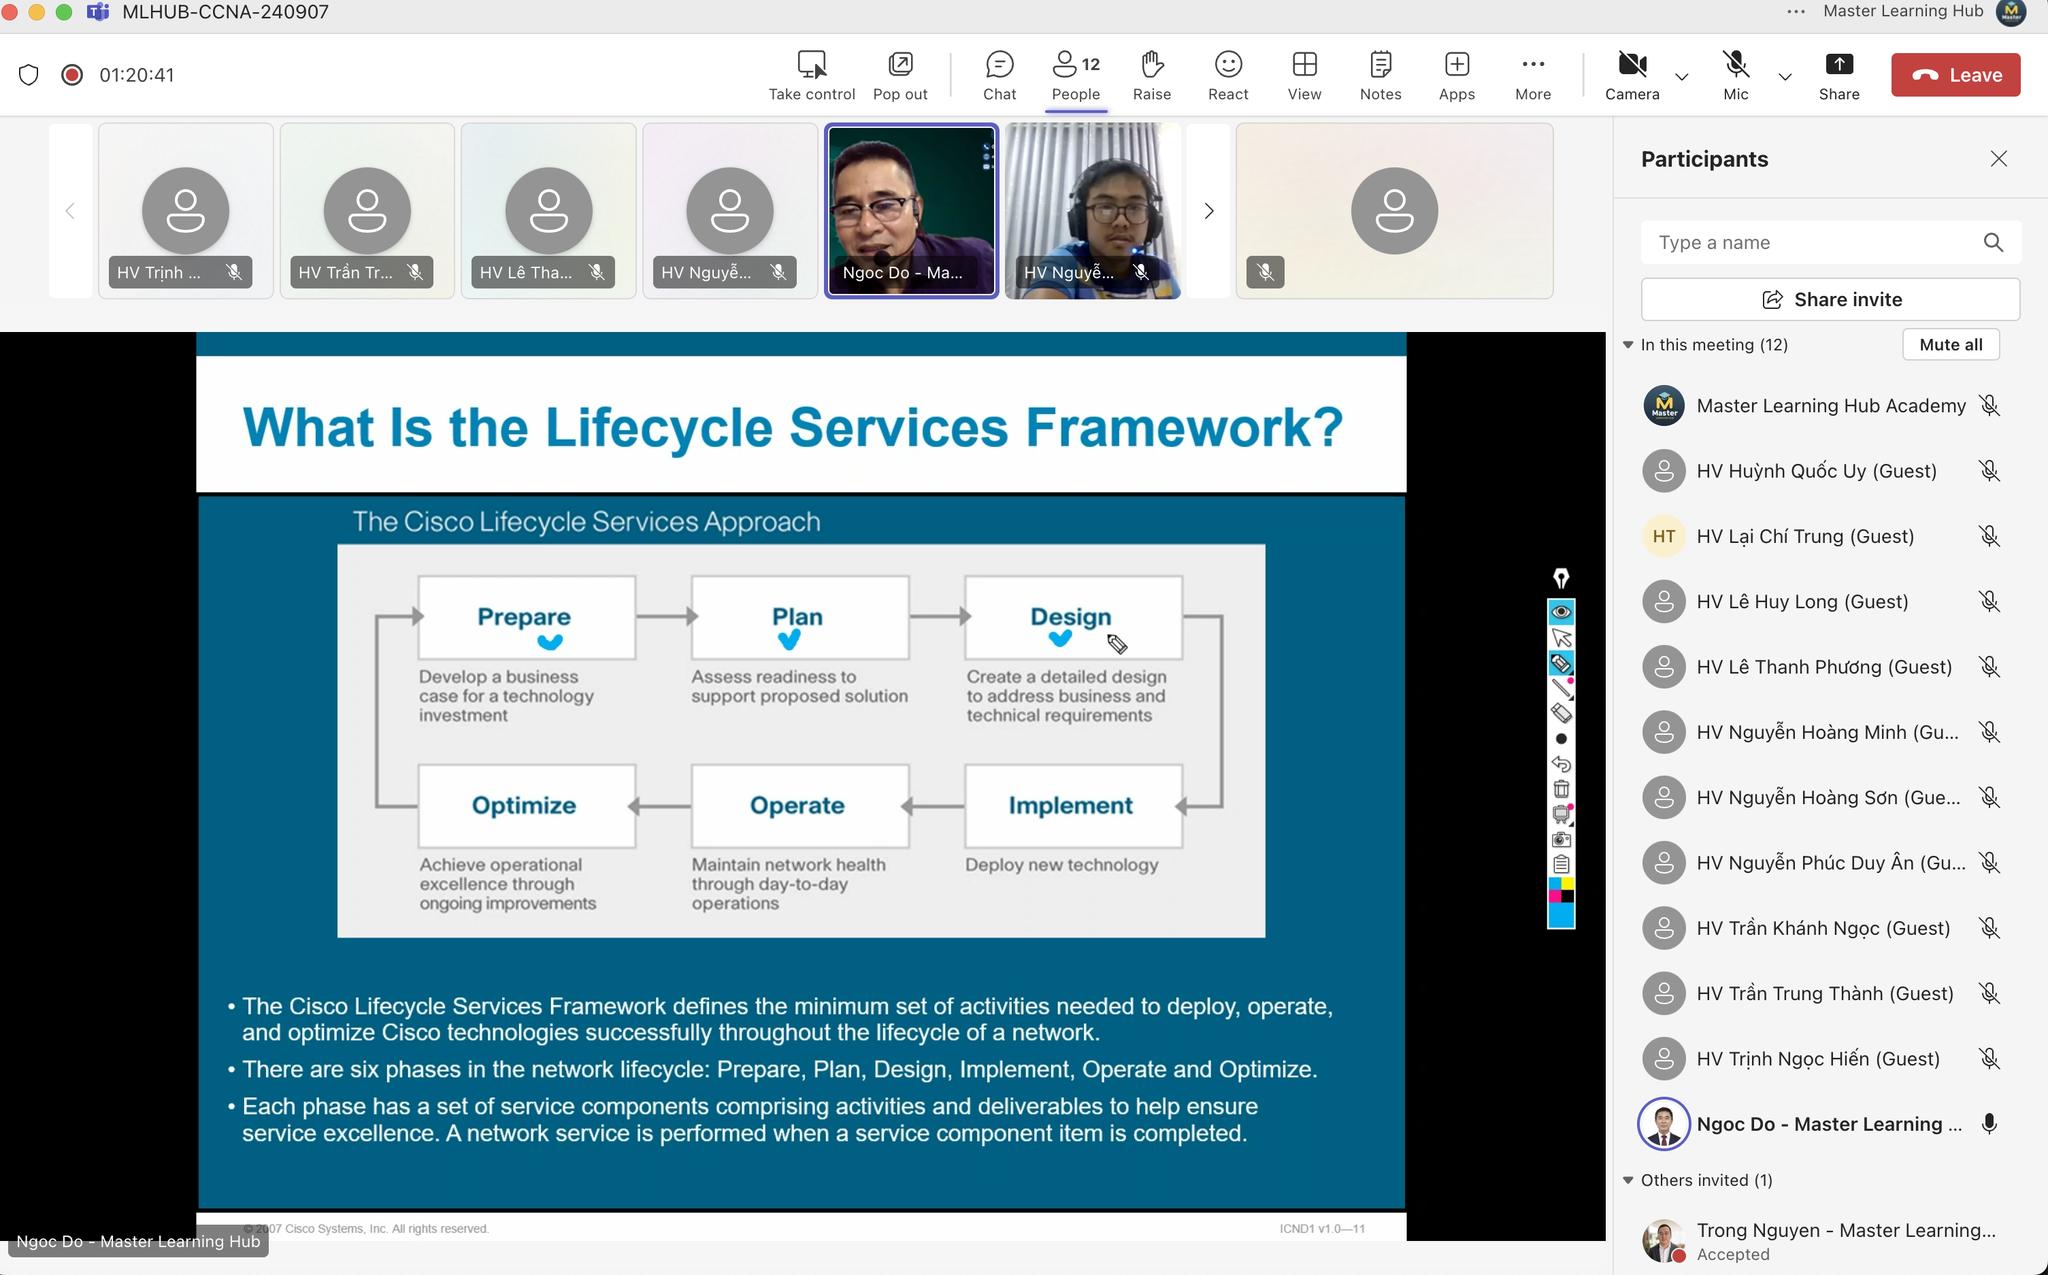Select Trong Nguyen - Master Learning invited entry
This screenshot has width=2048, height=1275.
coord(1820,1241)
